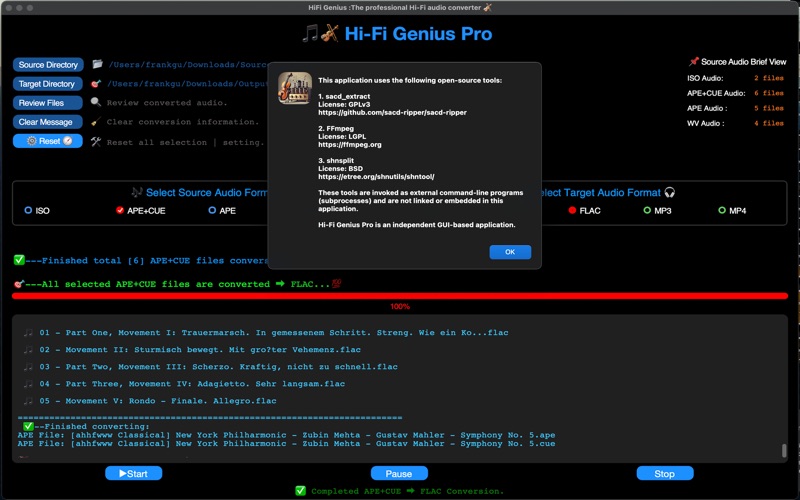
Task: Click the note icon of track 05 Rondo
Action: pyautogui.click(x=28, y=401)
